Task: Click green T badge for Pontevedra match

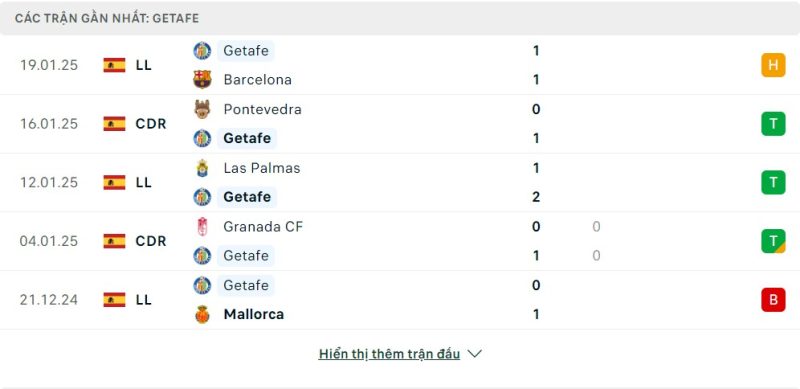Action: tap(773, 124)
